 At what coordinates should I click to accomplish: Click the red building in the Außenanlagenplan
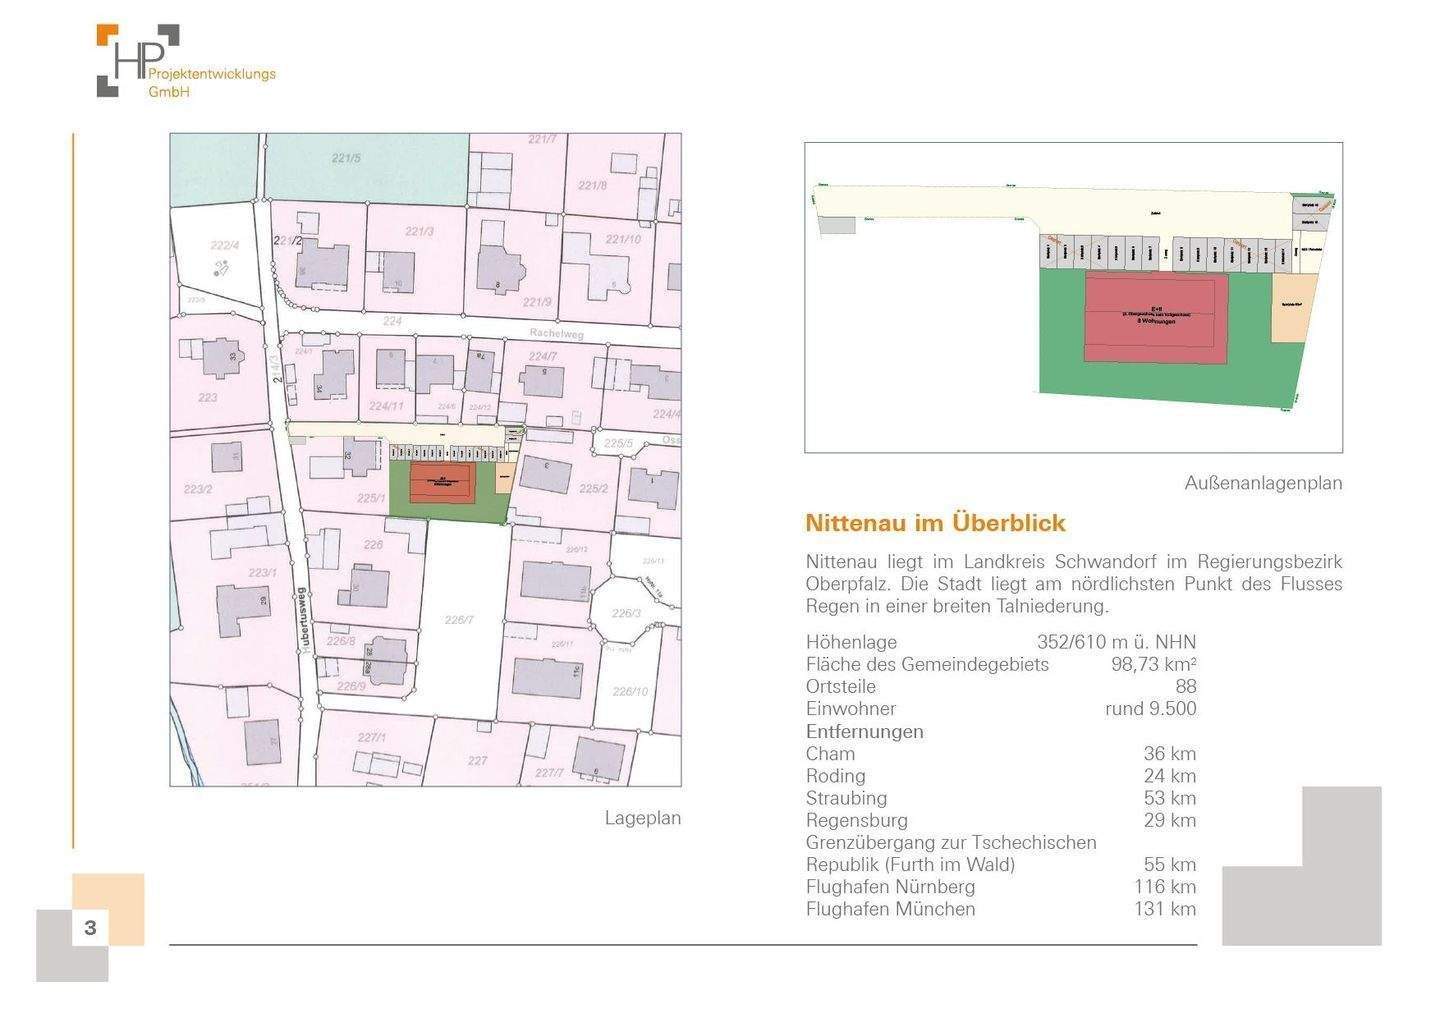(1156, 319)
